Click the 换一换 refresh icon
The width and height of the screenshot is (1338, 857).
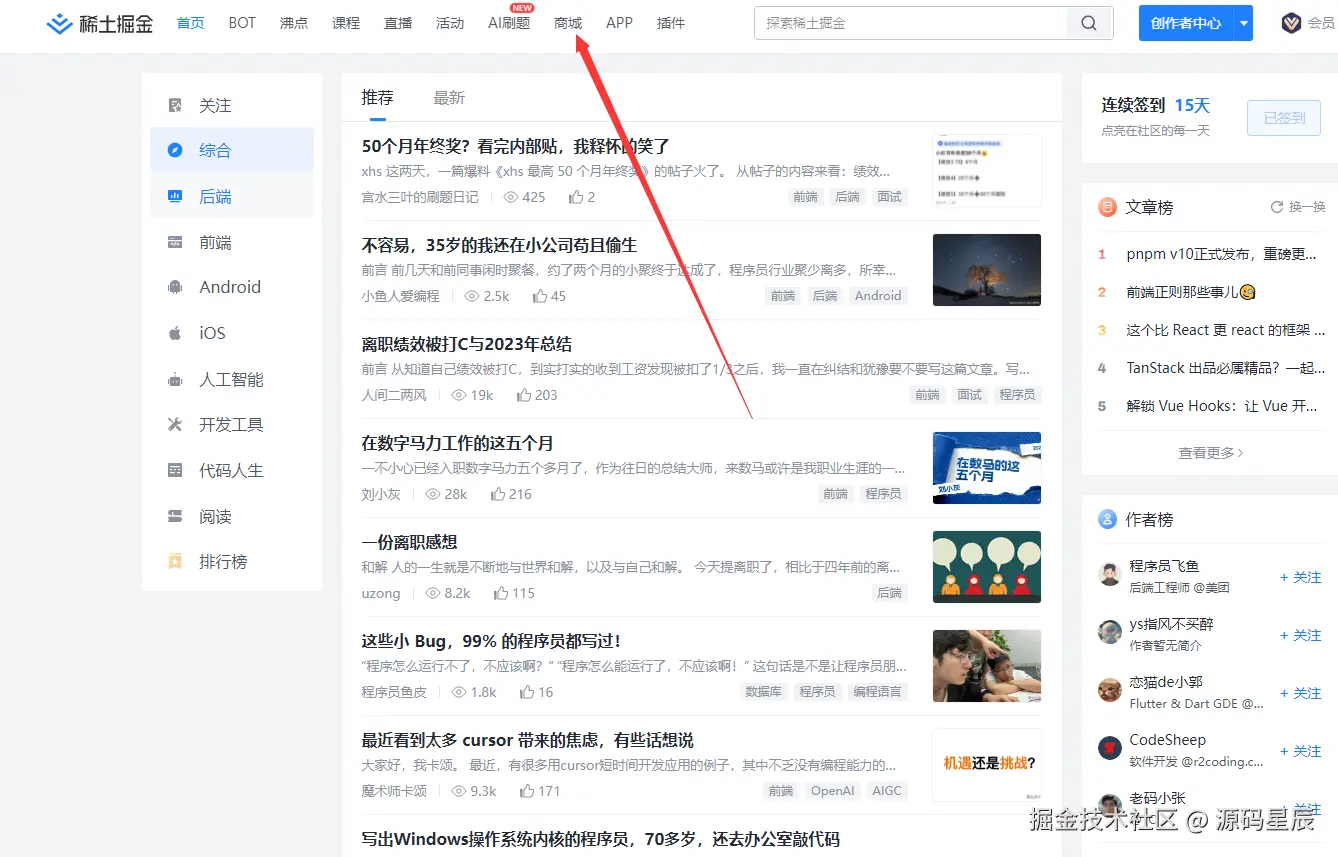coord(1276,207)
